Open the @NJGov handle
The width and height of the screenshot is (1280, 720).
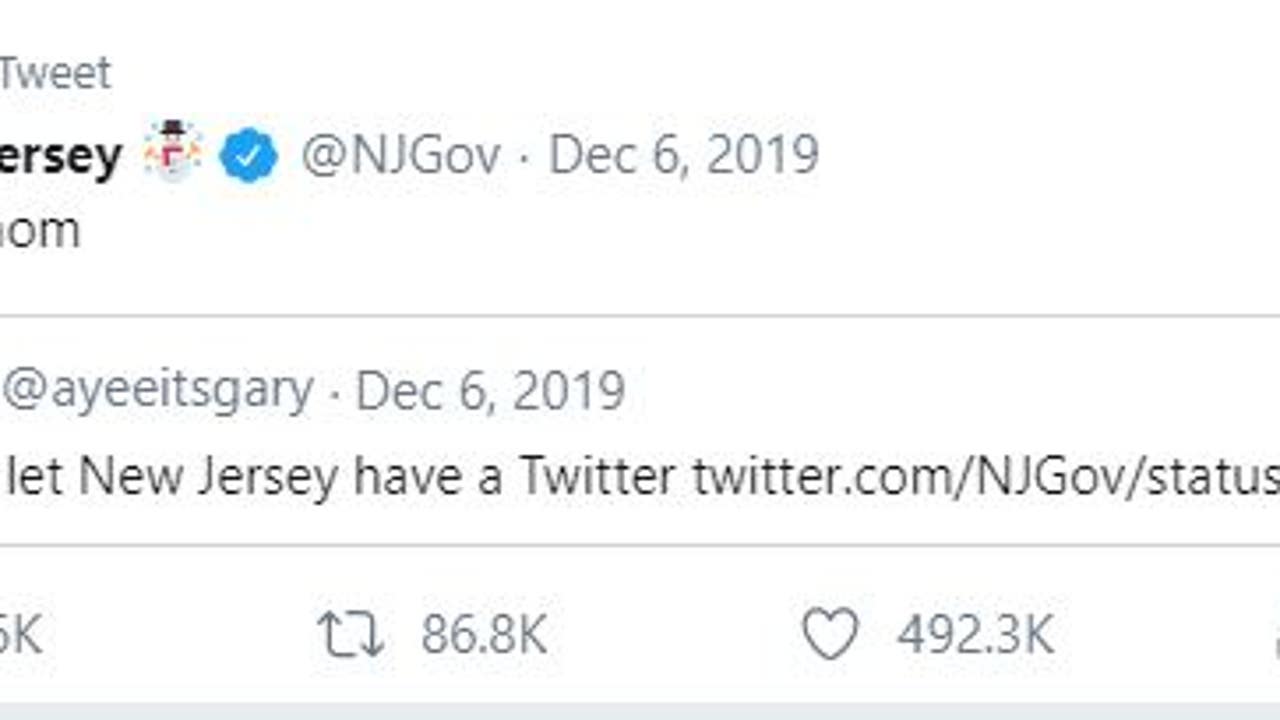coord(400,156)
